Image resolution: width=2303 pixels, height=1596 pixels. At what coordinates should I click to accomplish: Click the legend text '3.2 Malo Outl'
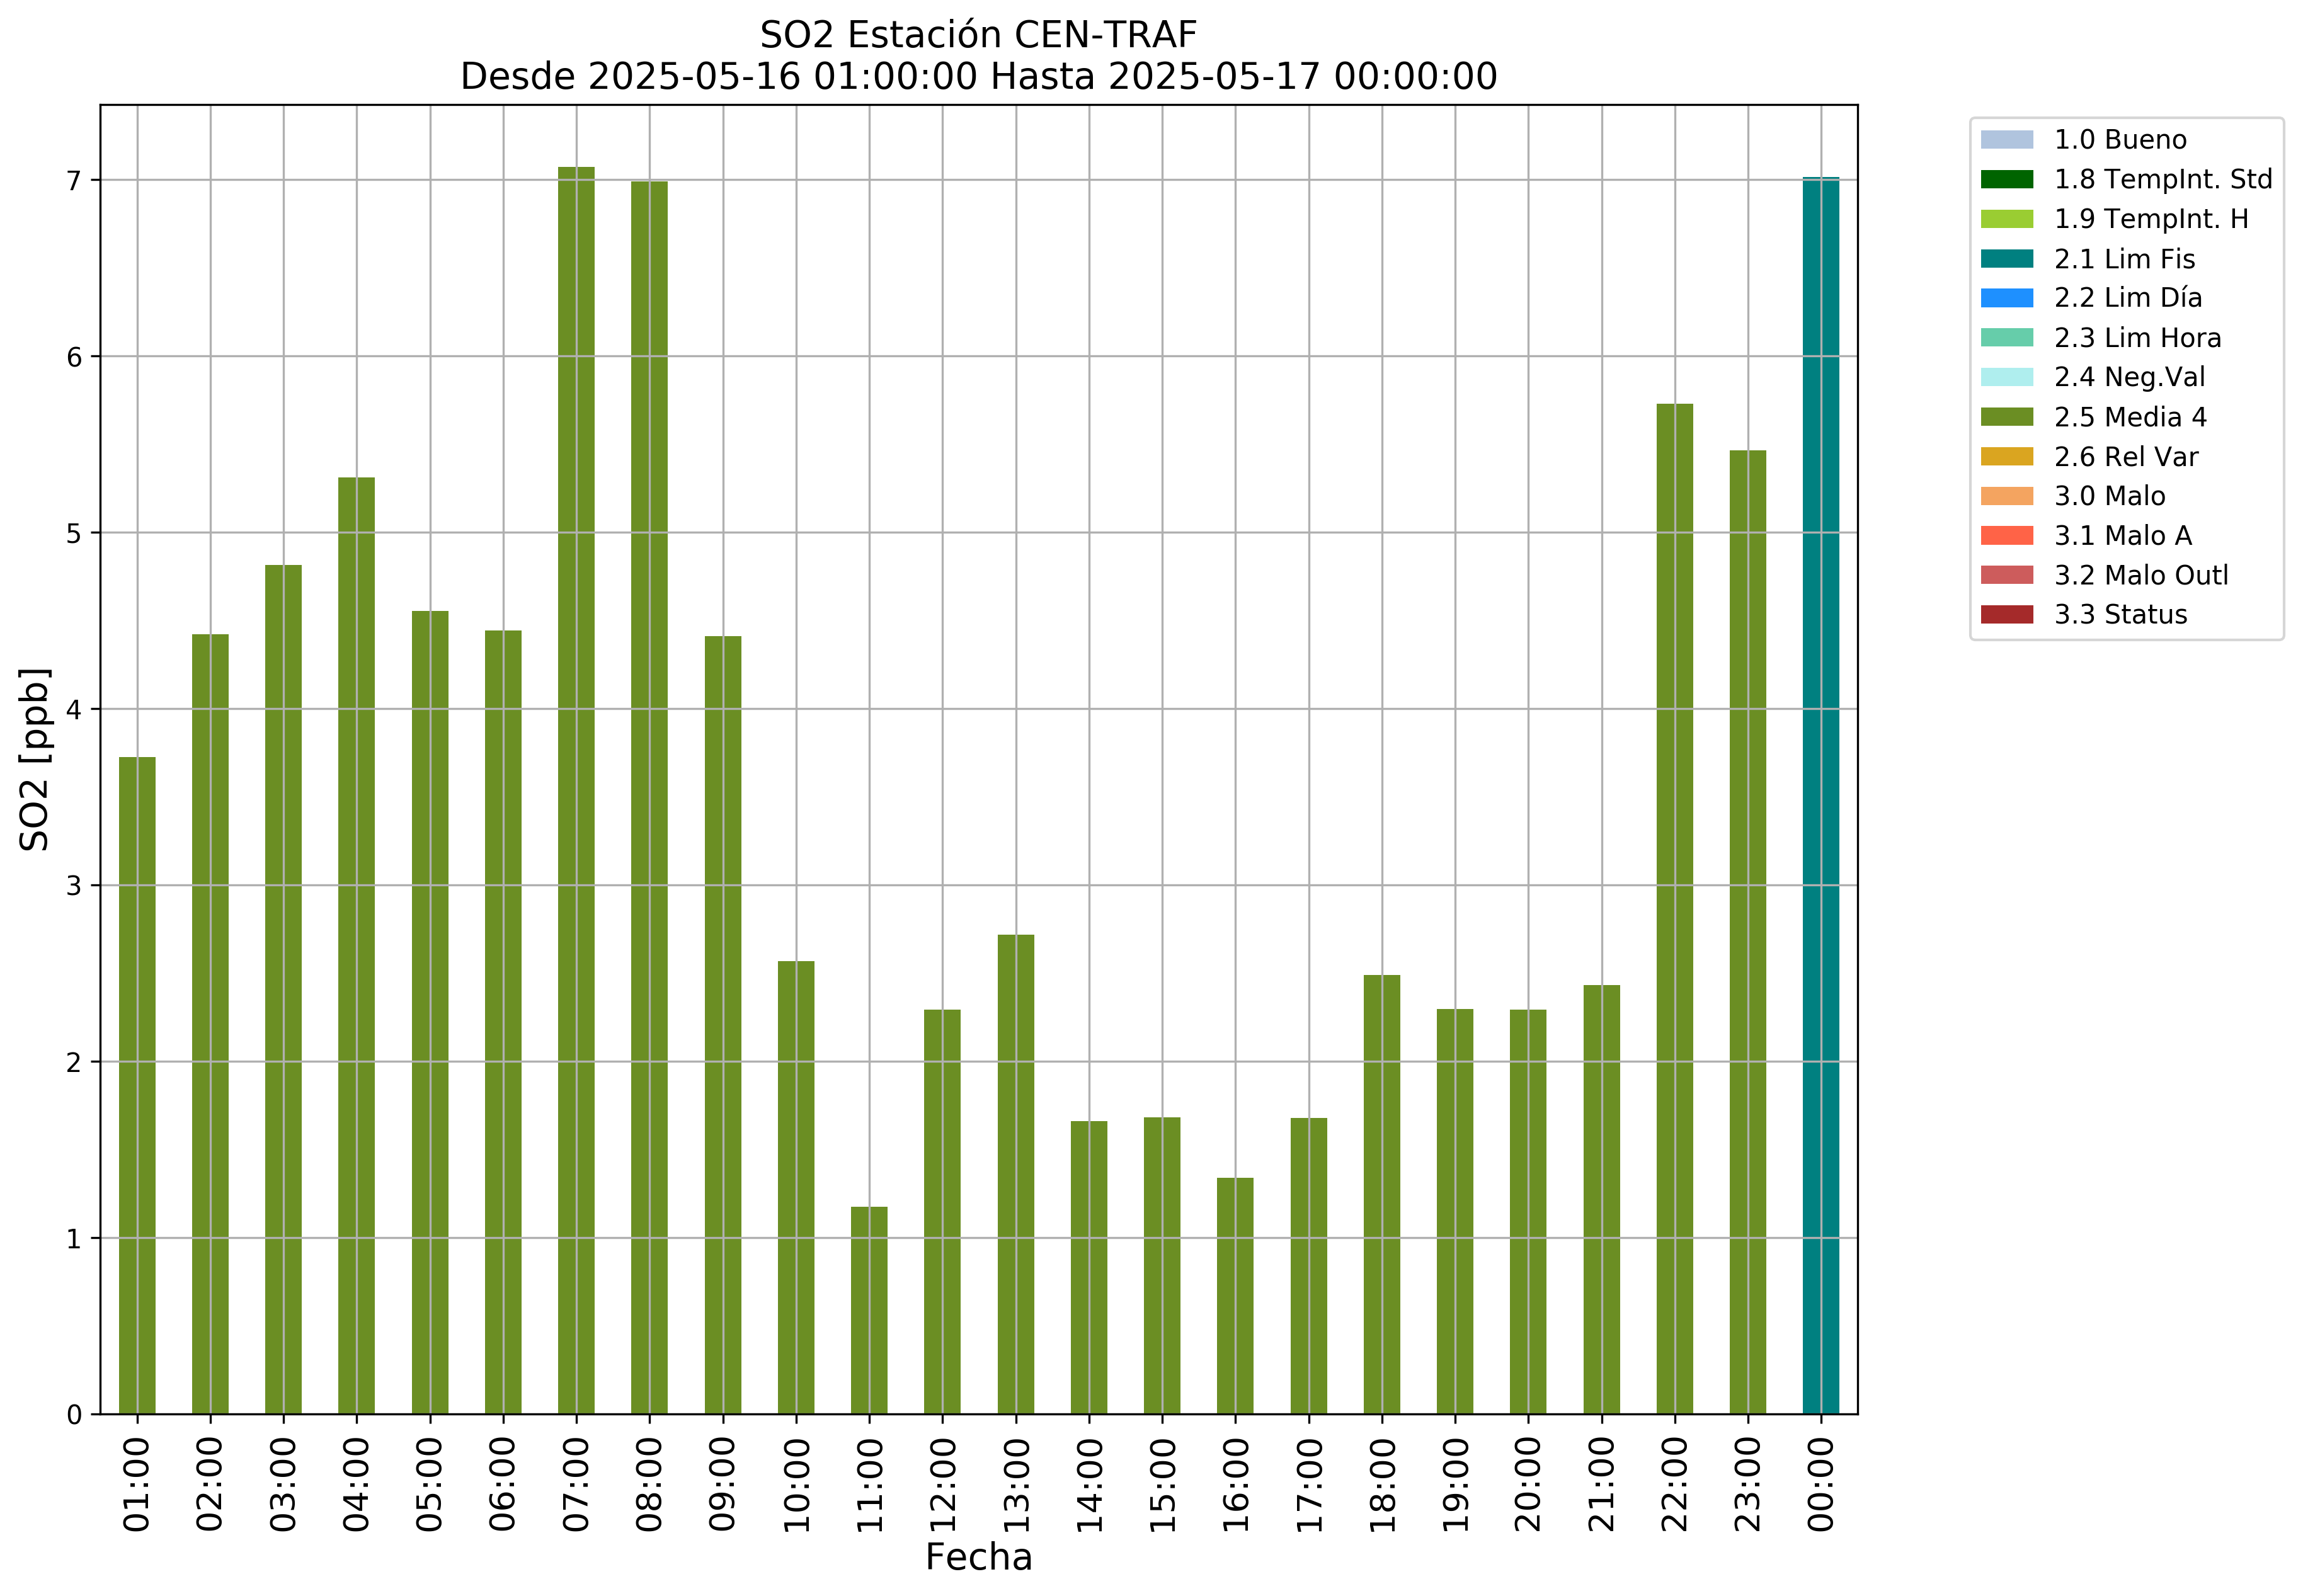tap(2141, 575)
